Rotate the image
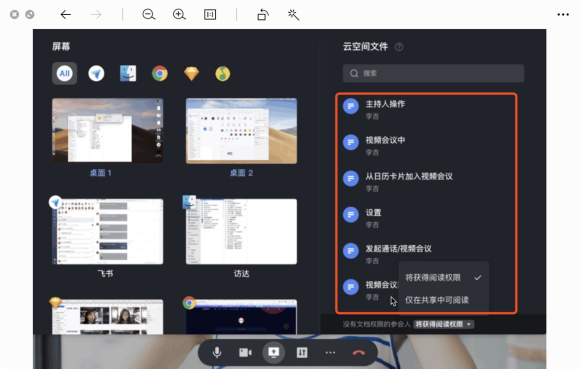 263,14
